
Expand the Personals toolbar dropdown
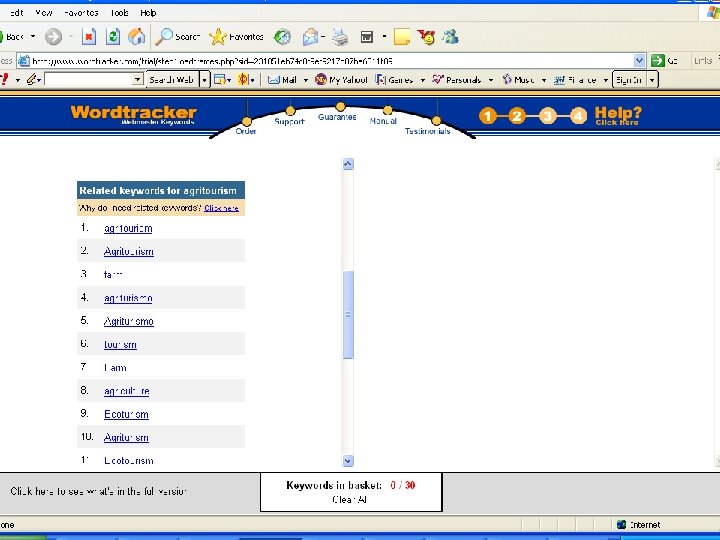pyautogui.click(x=491, y=80)
